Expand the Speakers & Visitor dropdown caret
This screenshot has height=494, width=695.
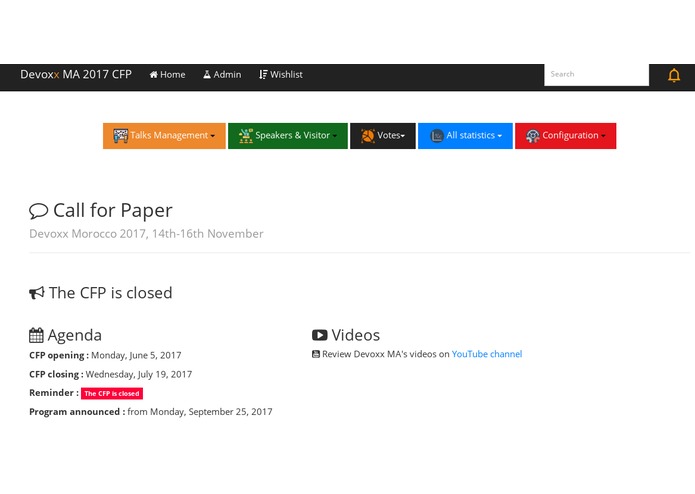335,136
